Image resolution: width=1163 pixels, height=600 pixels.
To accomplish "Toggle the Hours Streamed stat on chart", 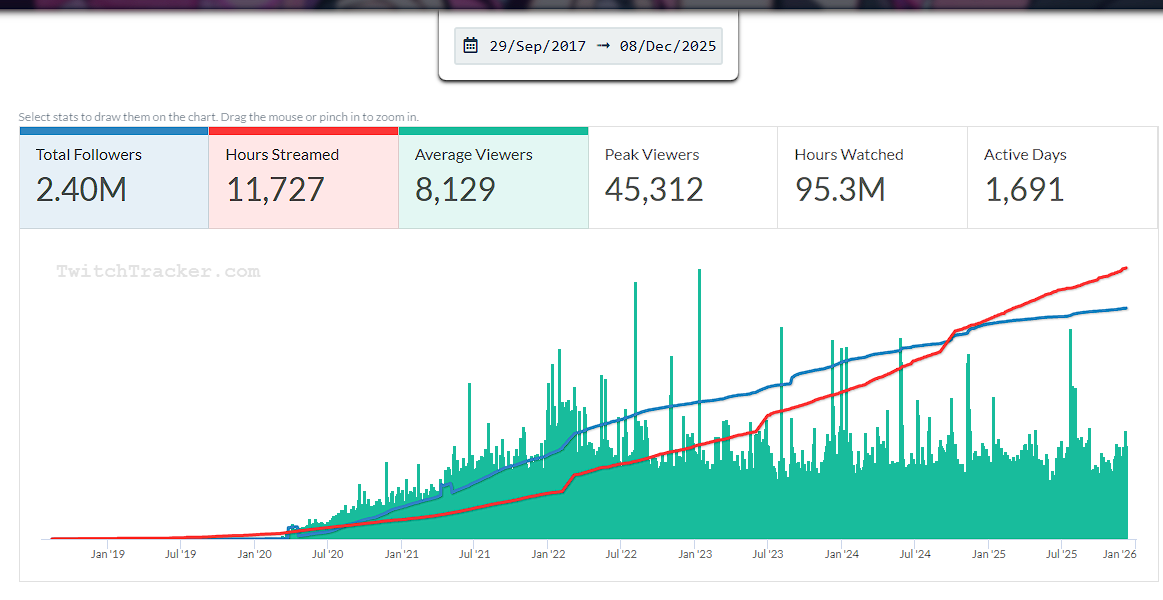I will tap(303, 178).
